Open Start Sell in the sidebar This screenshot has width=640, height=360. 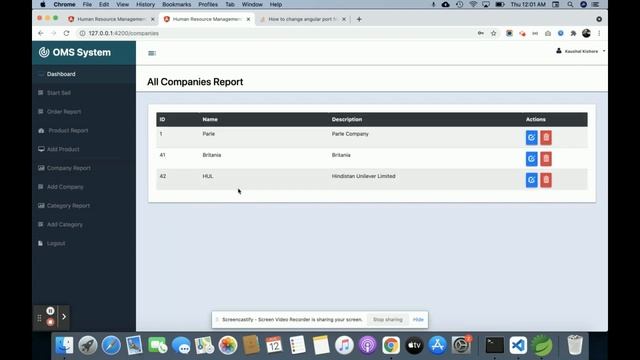tap(58, 93)
